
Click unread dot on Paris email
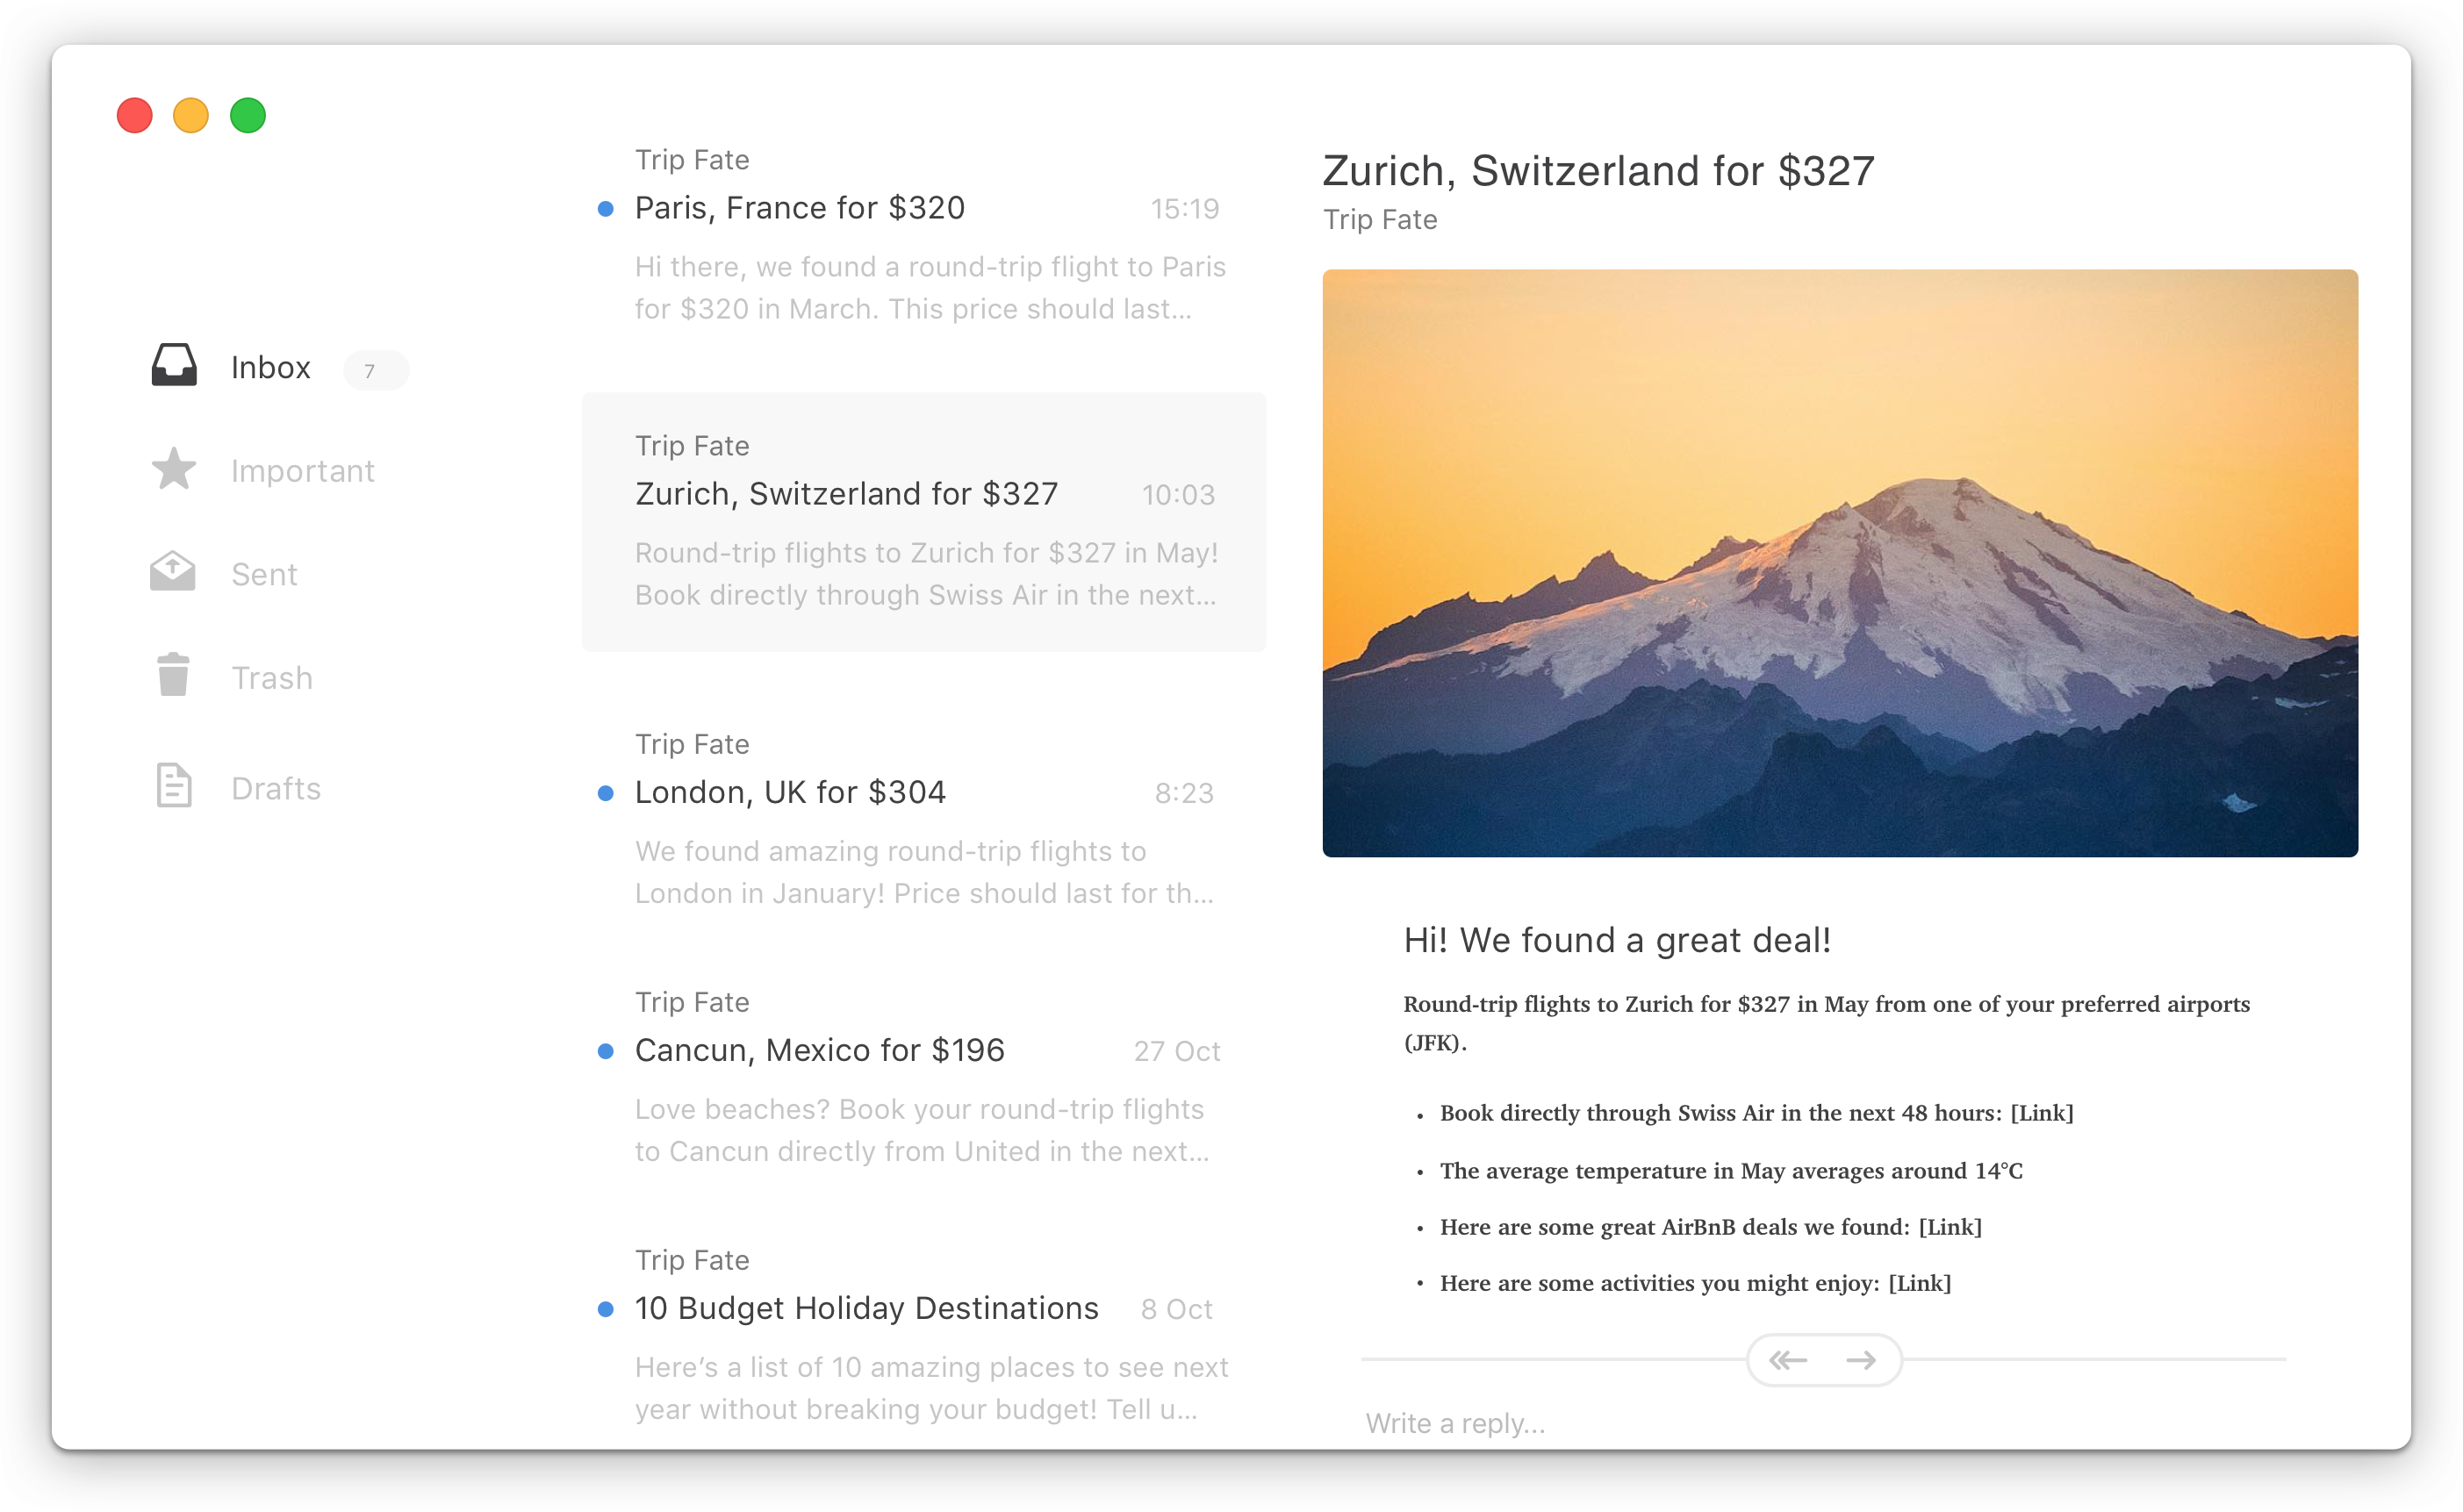[605, 209]
